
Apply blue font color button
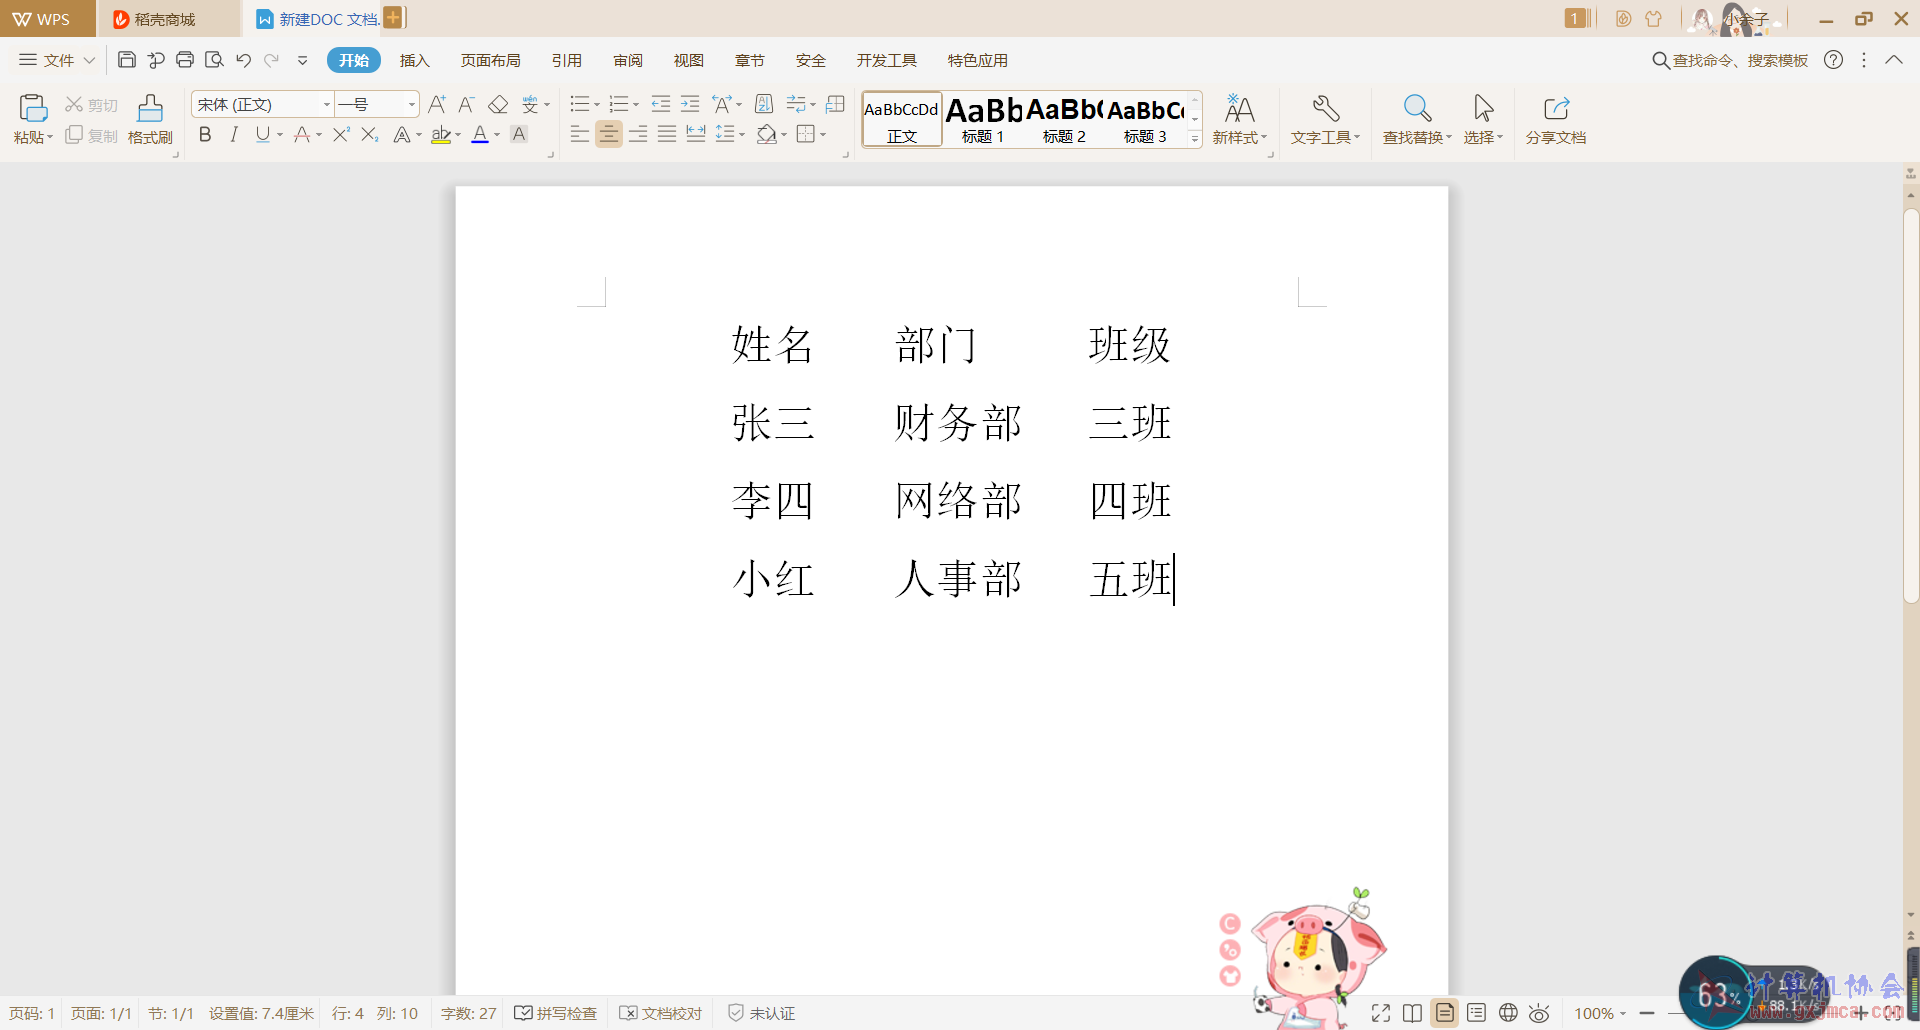click(x=480, y=134)
